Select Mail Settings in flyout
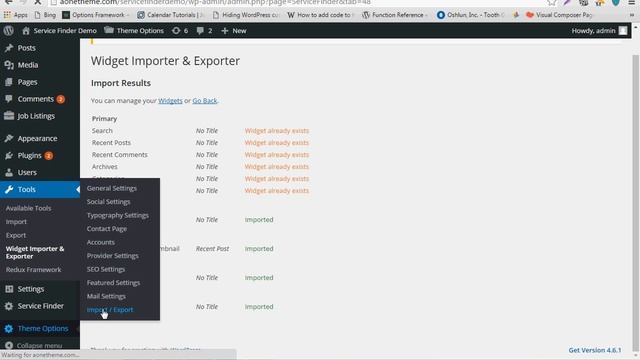Screen dimensions: 640x360 [106, 296]
